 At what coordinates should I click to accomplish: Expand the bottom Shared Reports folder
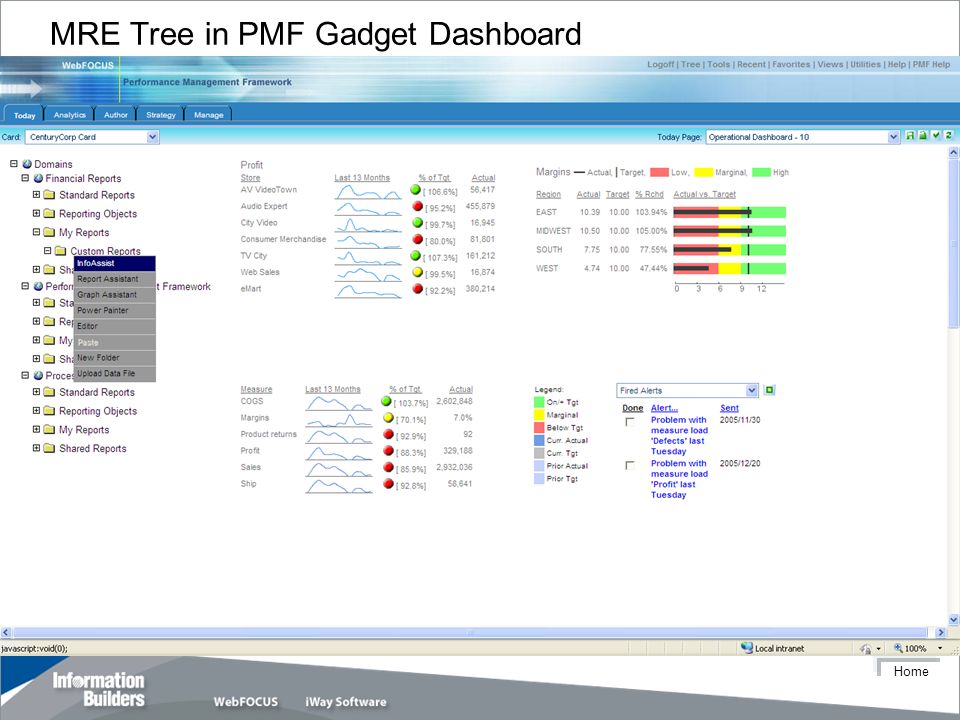click(x=36, y=448)
